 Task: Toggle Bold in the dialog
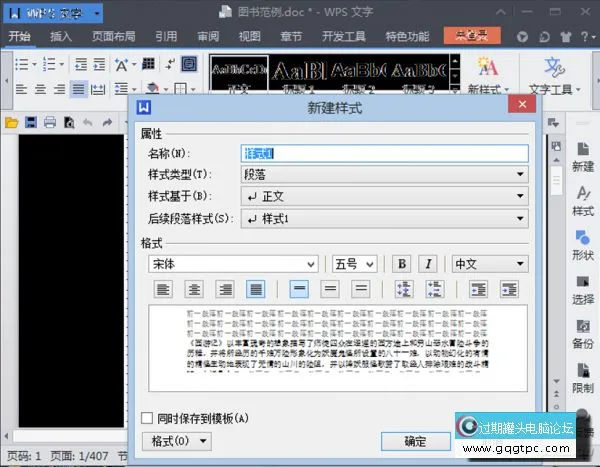coord(402,264)
